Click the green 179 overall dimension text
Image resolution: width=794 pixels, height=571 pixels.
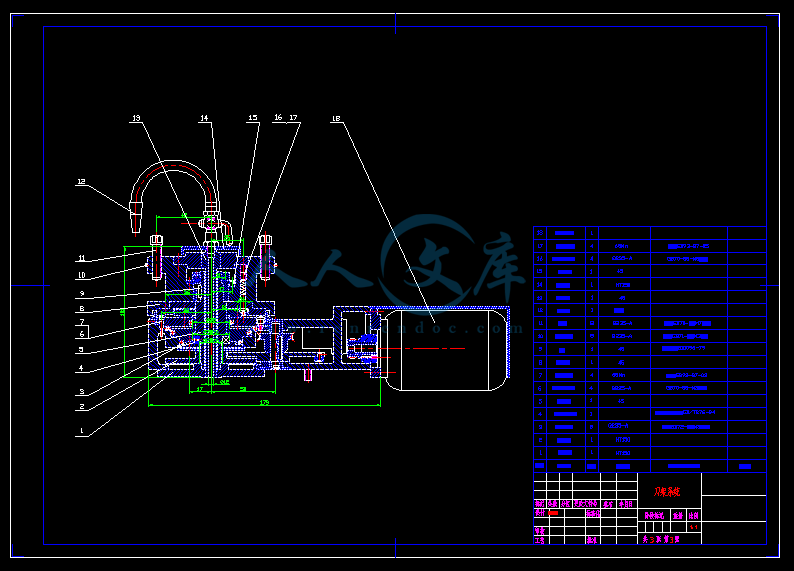click(x=264, y=402)
